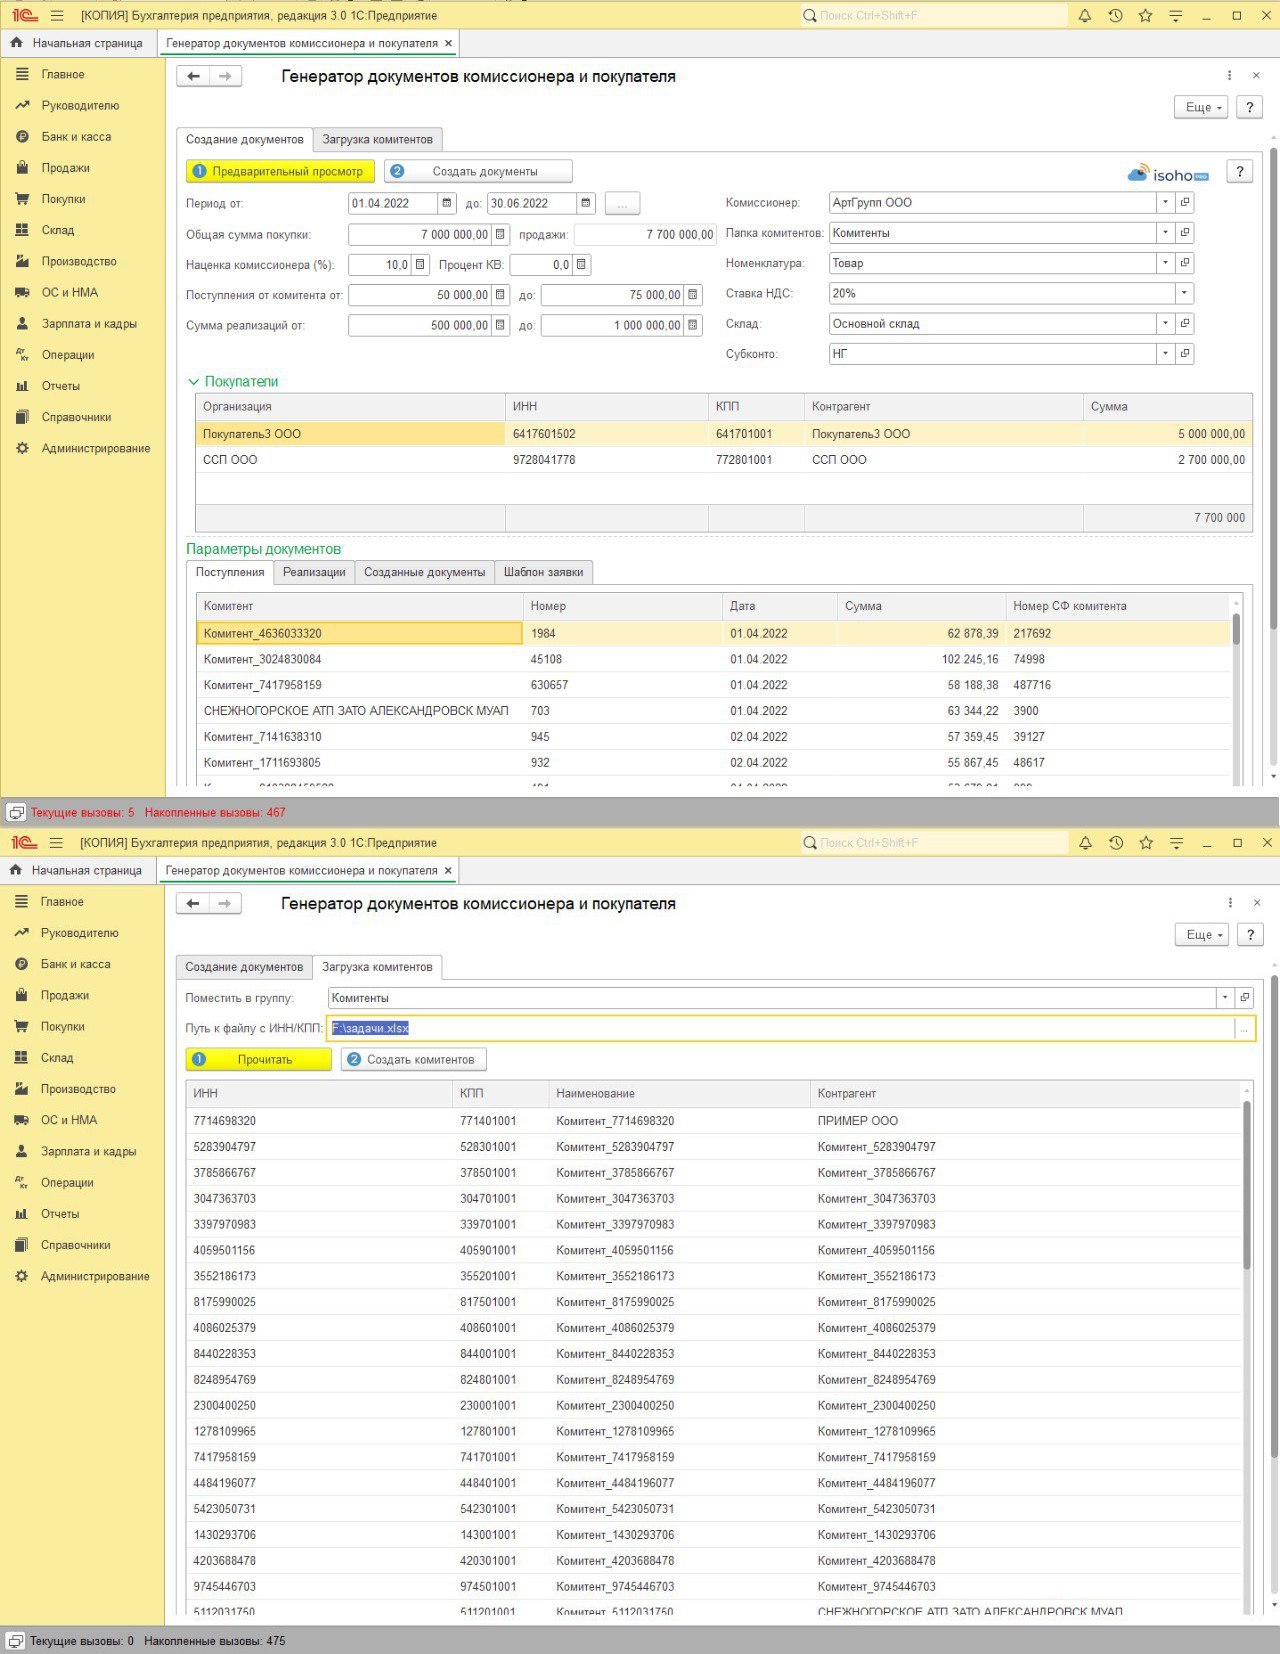Open Комиссионер АртГрупп ООО record icon
The image size is (1280, 1654).
click(1185, 202)
